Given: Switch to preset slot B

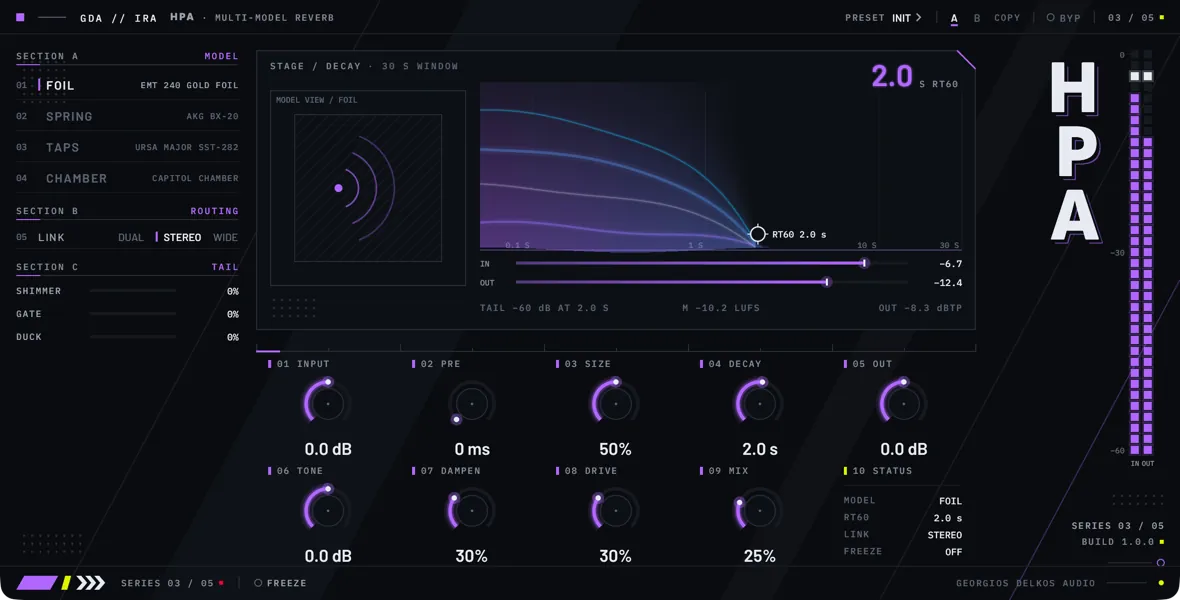Looking at the screenshot, I should [977, 18].
